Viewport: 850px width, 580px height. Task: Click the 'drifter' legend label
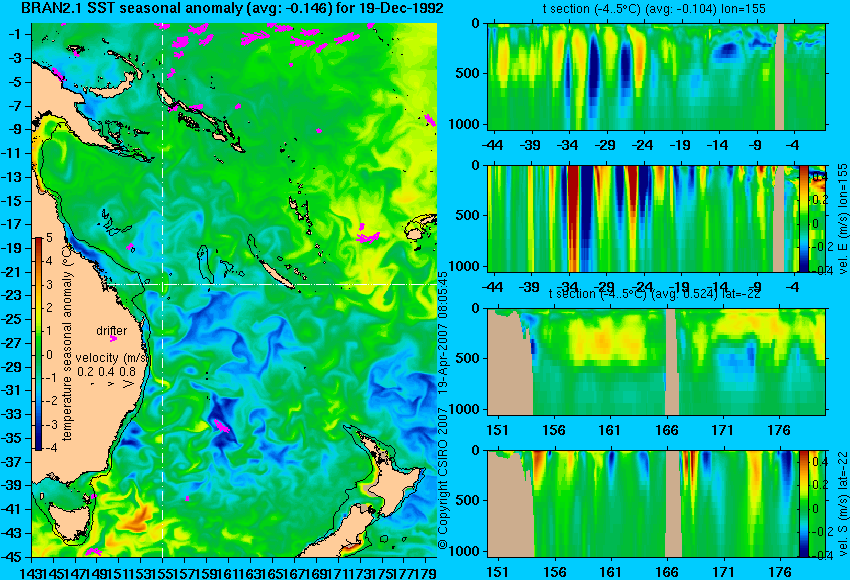click(x=112, y=331)
